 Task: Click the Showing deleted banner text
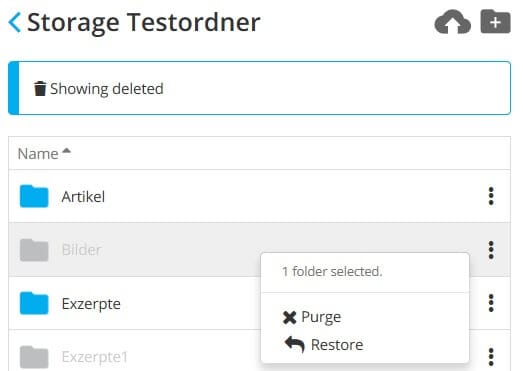(107, 89)
